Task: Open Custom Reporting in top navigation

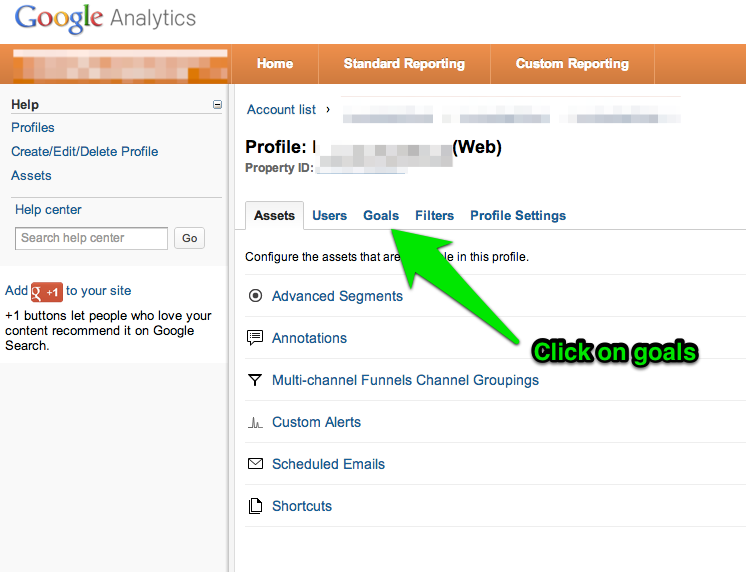Action: click(572, 64)
